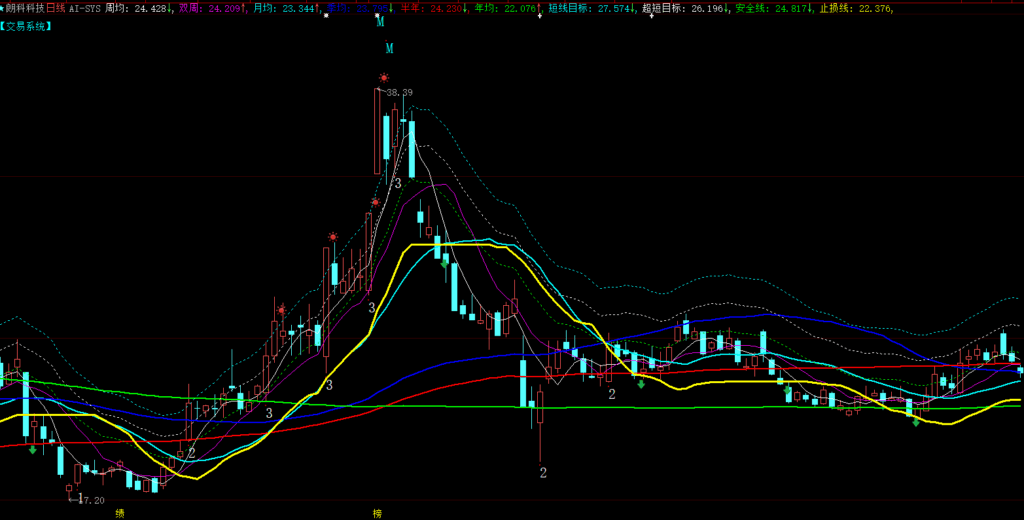This screenshot has height=520, width=1024.
Task: Click the 38.39 high price label
Action: [399, 92]
